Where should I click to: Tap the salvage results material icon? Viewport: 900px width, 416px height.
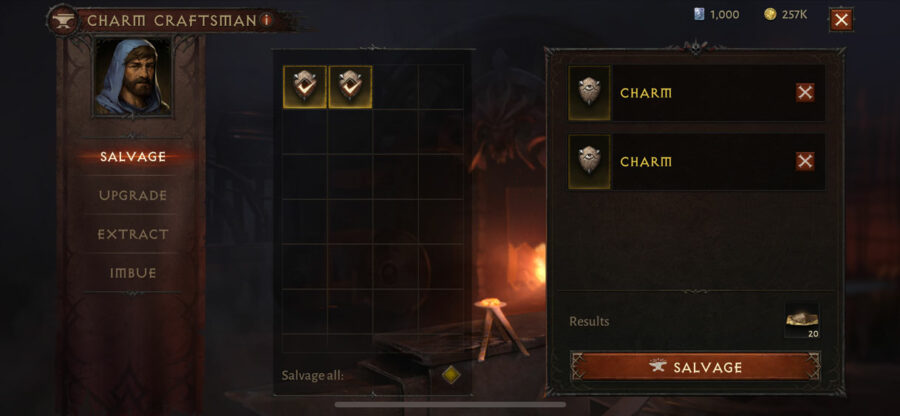(802, 320)
